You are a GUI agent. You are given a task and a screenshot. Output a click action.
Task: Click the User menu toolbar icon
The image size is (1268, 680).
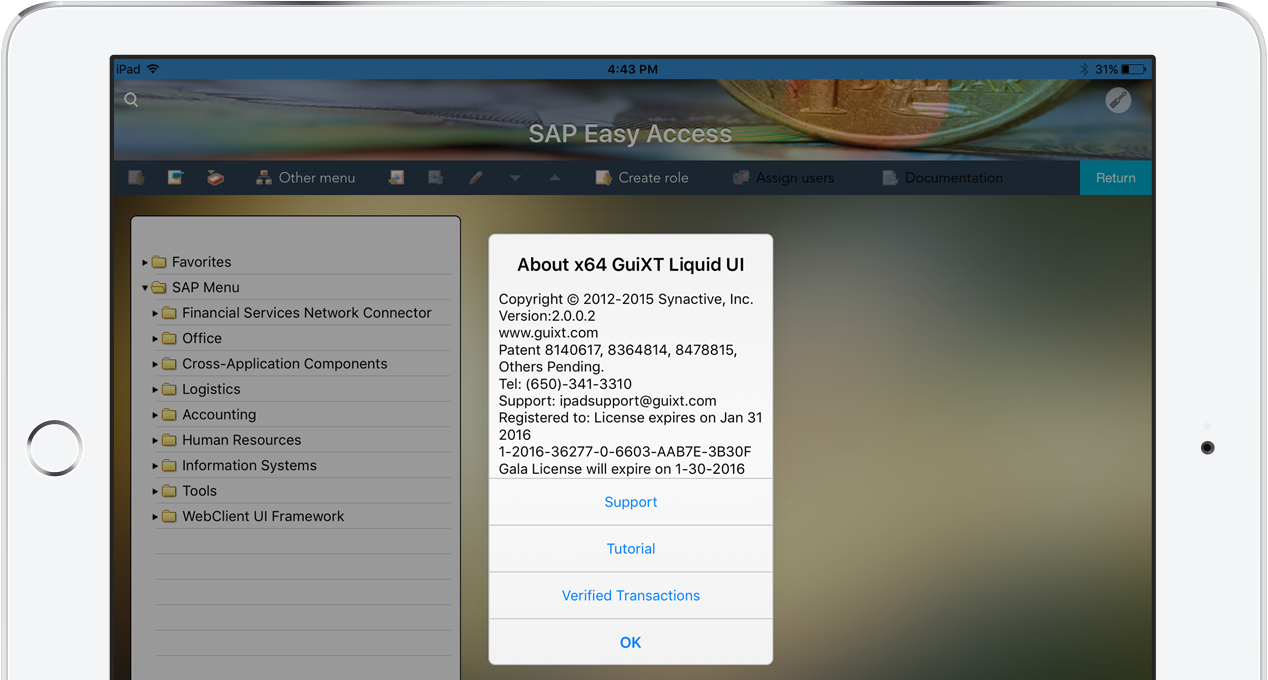137,178
